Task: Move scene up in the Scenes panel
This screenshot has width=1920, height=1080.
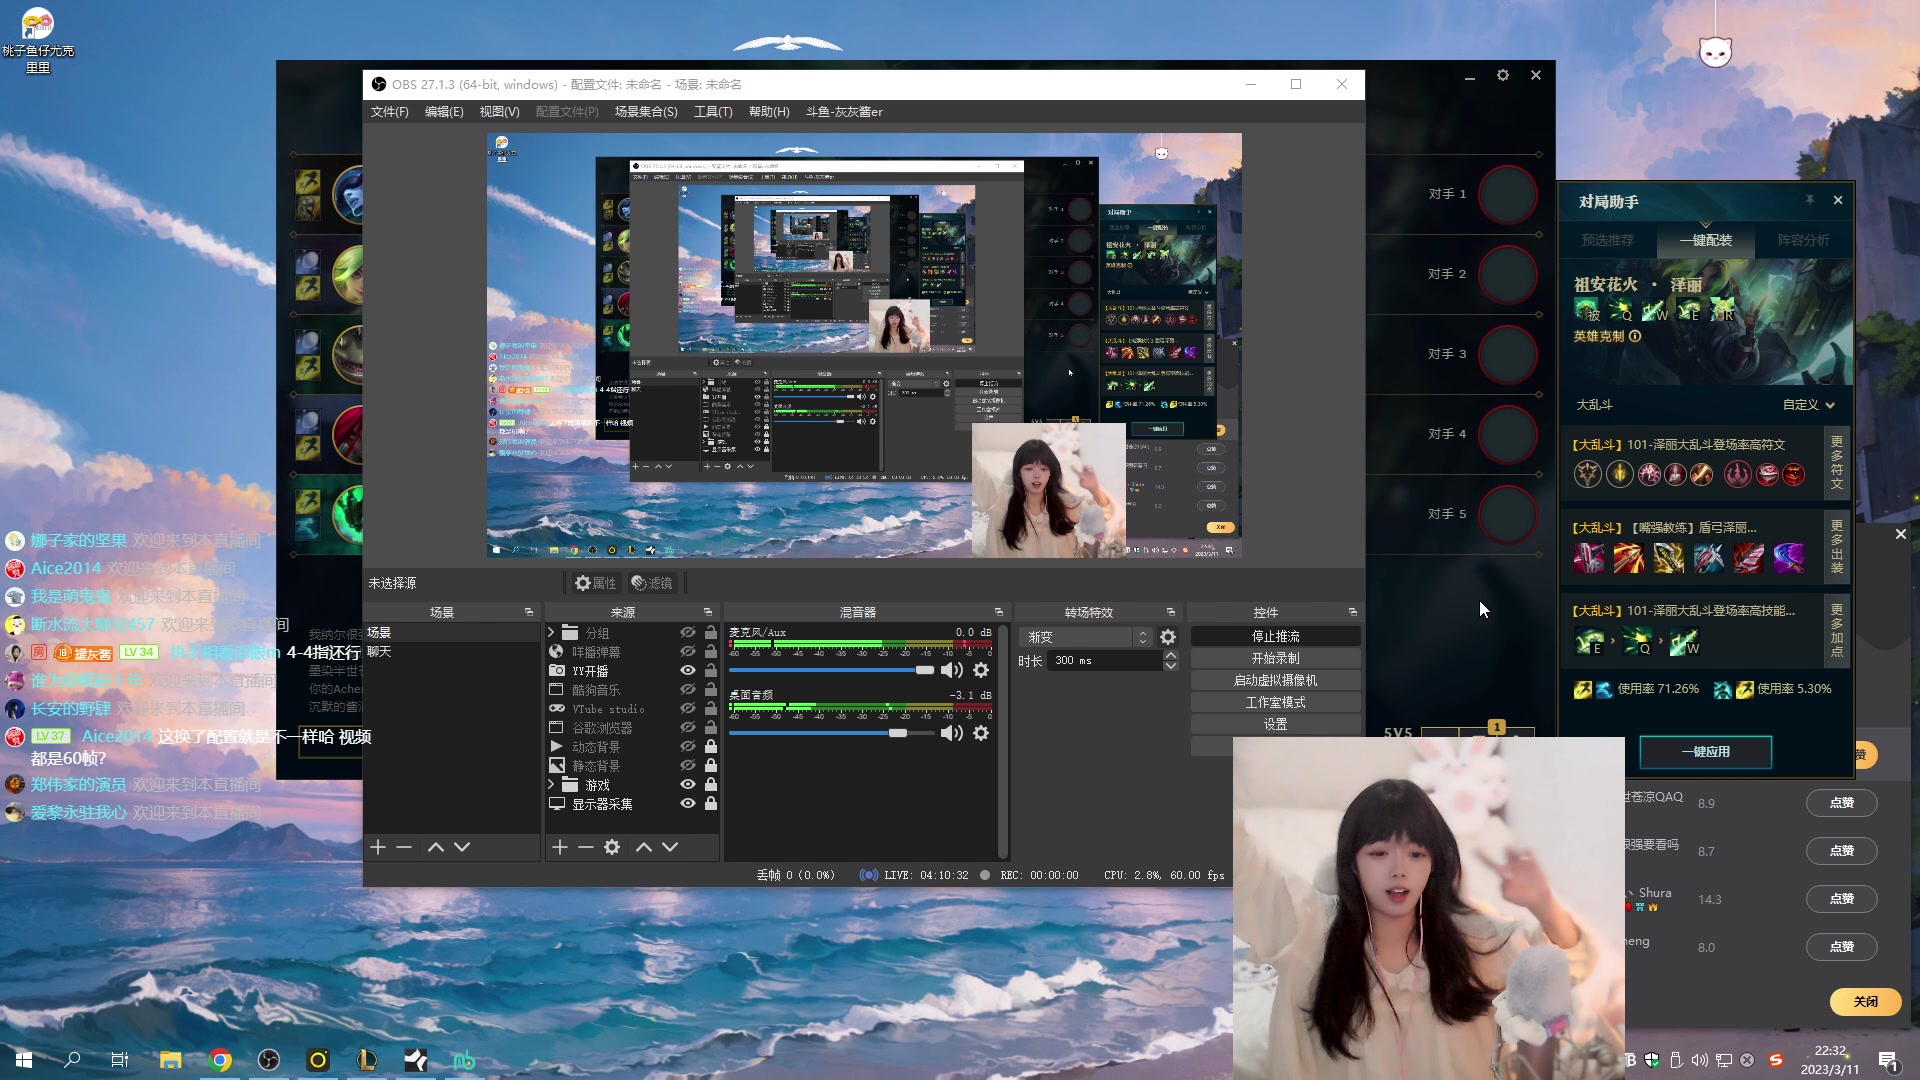Action: (x=436, y=847)
